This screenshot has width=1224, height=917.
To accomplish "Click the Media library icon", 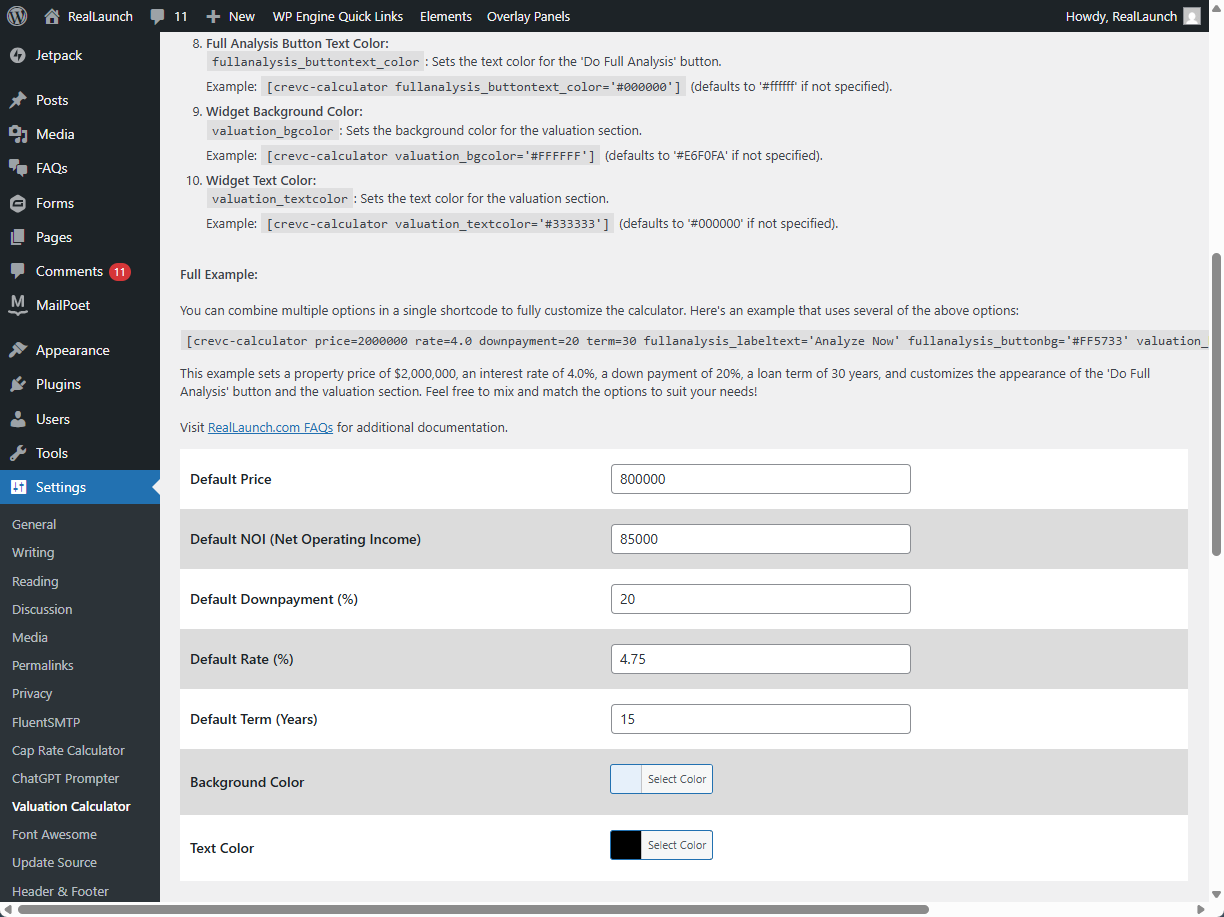I will [x=18, y=134].
